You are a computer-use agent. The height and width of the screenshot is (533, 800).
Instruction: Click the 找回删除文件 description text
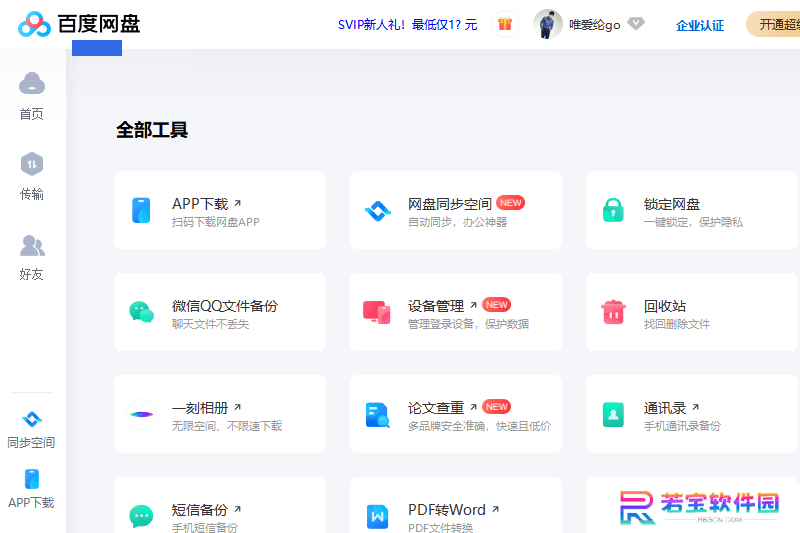pyautogui.click(x=677, y=324)
